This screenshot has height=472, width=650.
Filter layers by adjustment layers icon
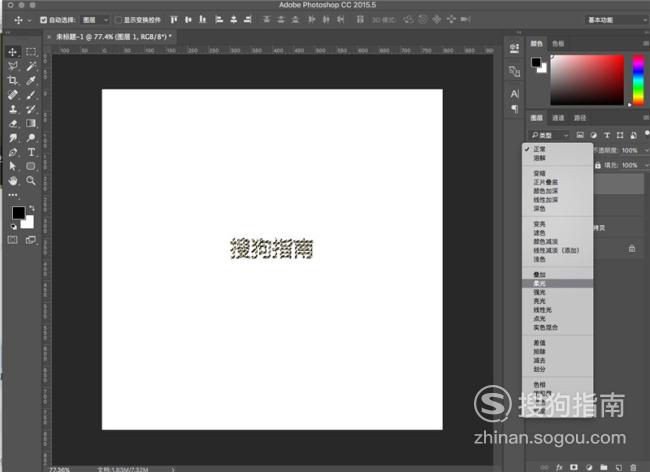[x=594, y=135]
